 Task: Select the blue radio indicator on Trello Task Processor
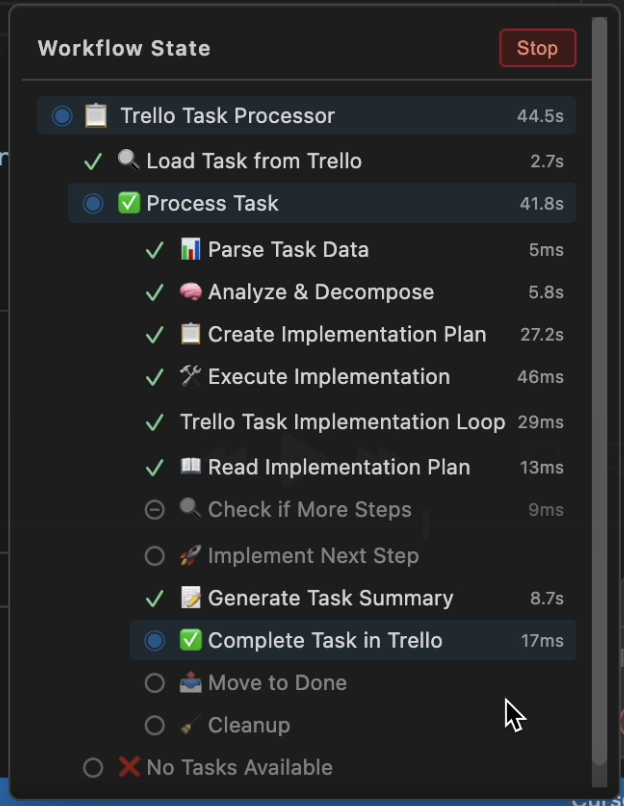point(62,115)
